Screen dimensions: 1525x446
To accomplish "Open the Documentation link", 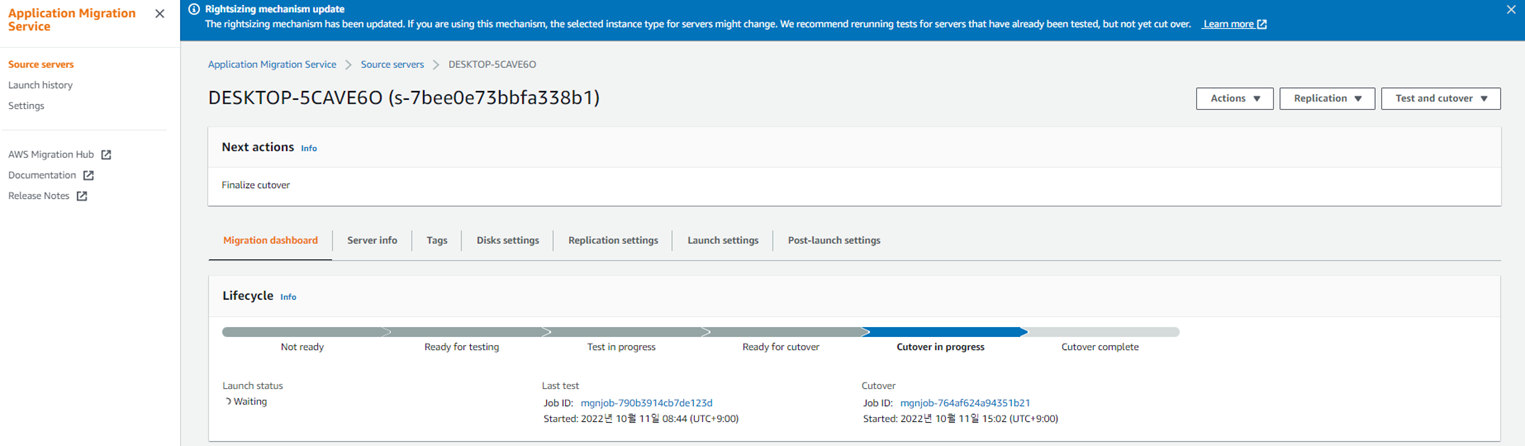I will click(42, 175).
